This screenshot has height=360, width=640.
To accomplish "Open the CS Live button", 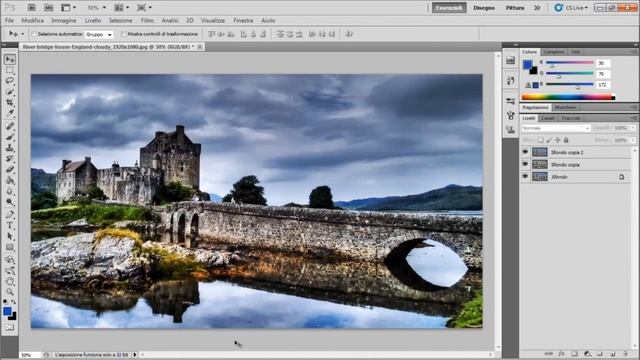I will click(571, 8).
